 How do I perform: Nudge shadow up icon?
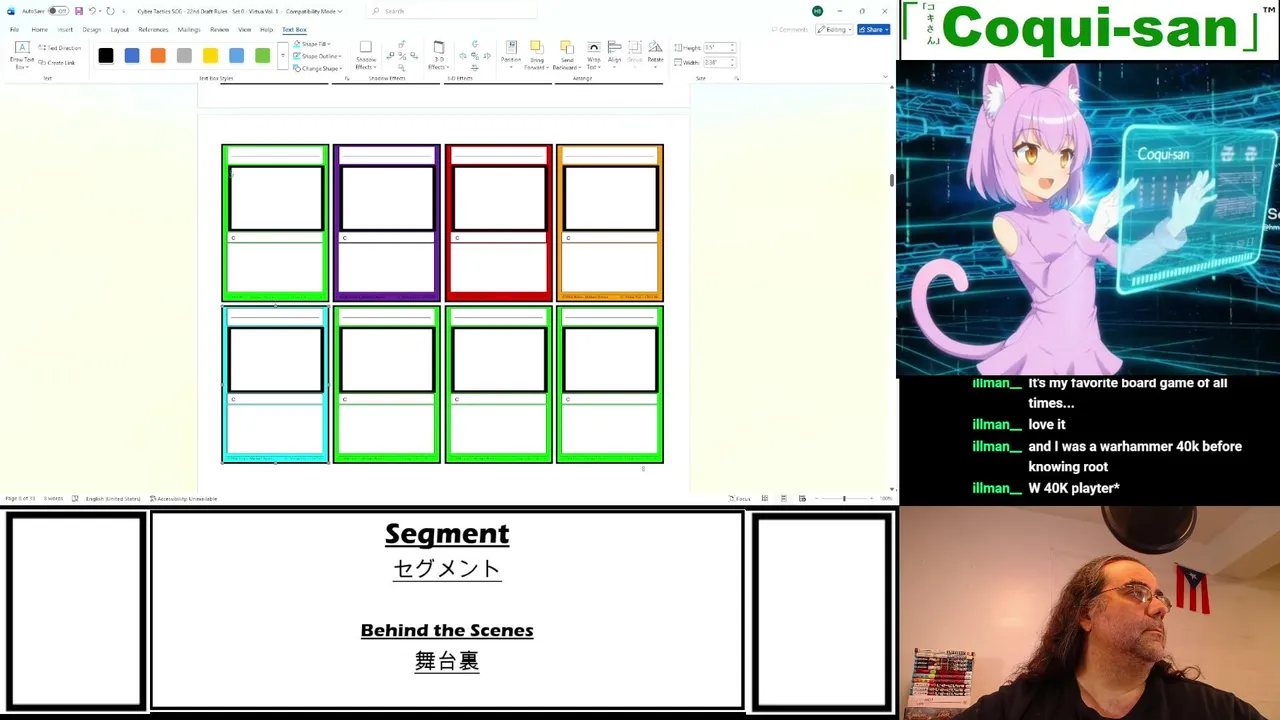pyautogui.click(x=401, y=45)
